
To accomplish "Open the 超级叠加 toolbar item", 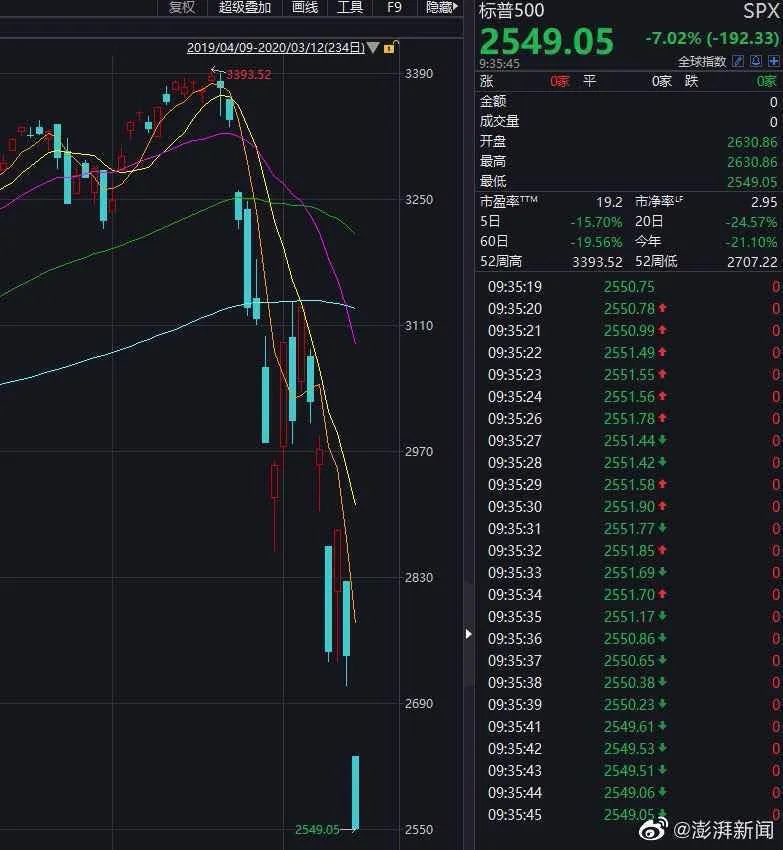I will click(x=245, y=8).
